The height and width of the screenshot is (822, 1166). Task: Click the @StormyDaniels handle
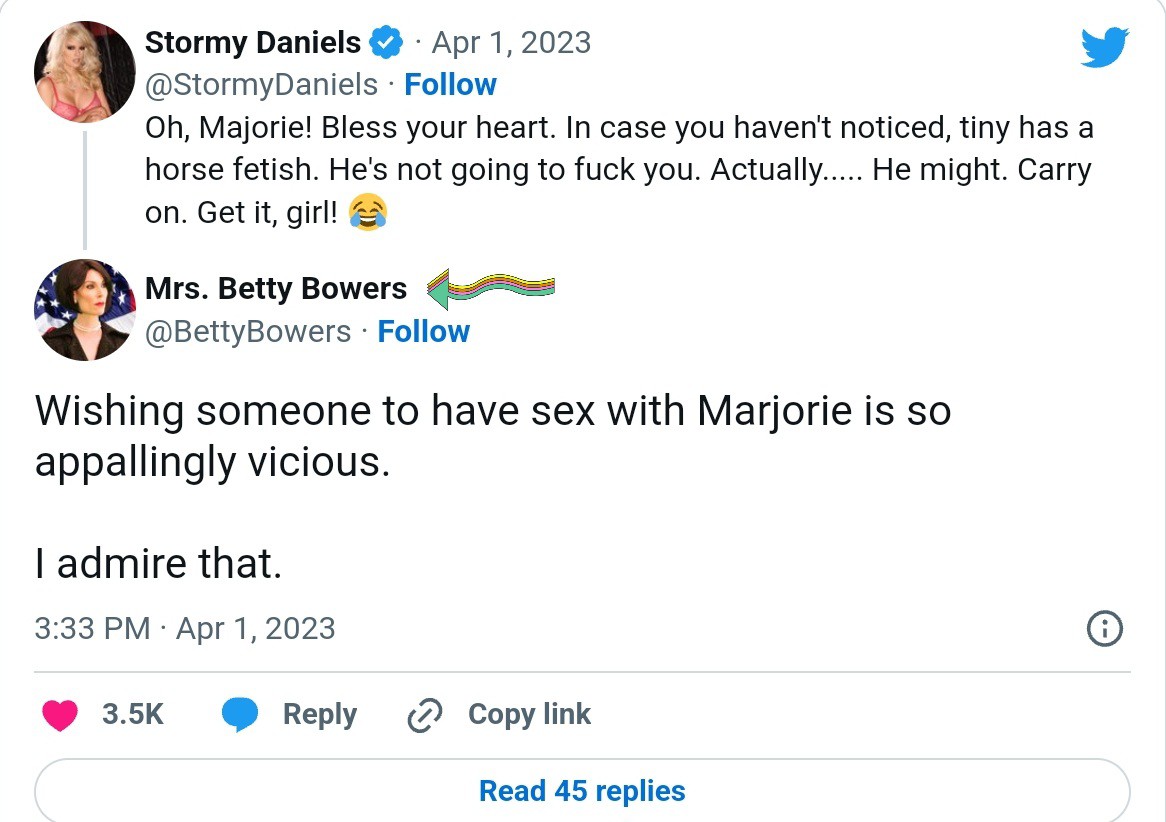click(261, 85)
